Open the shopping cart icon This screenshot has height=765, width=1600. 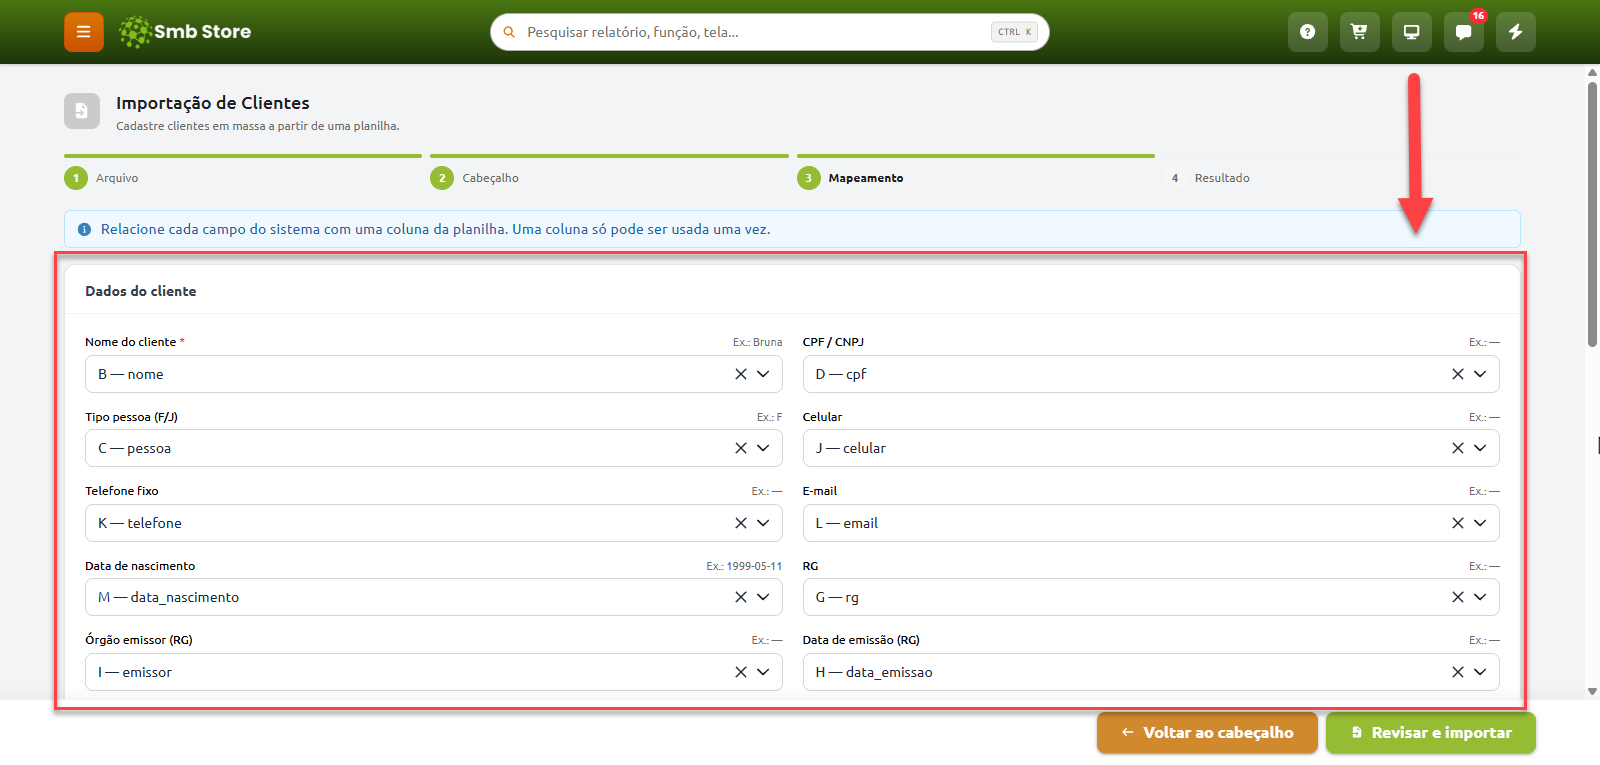coord(1359,32)
